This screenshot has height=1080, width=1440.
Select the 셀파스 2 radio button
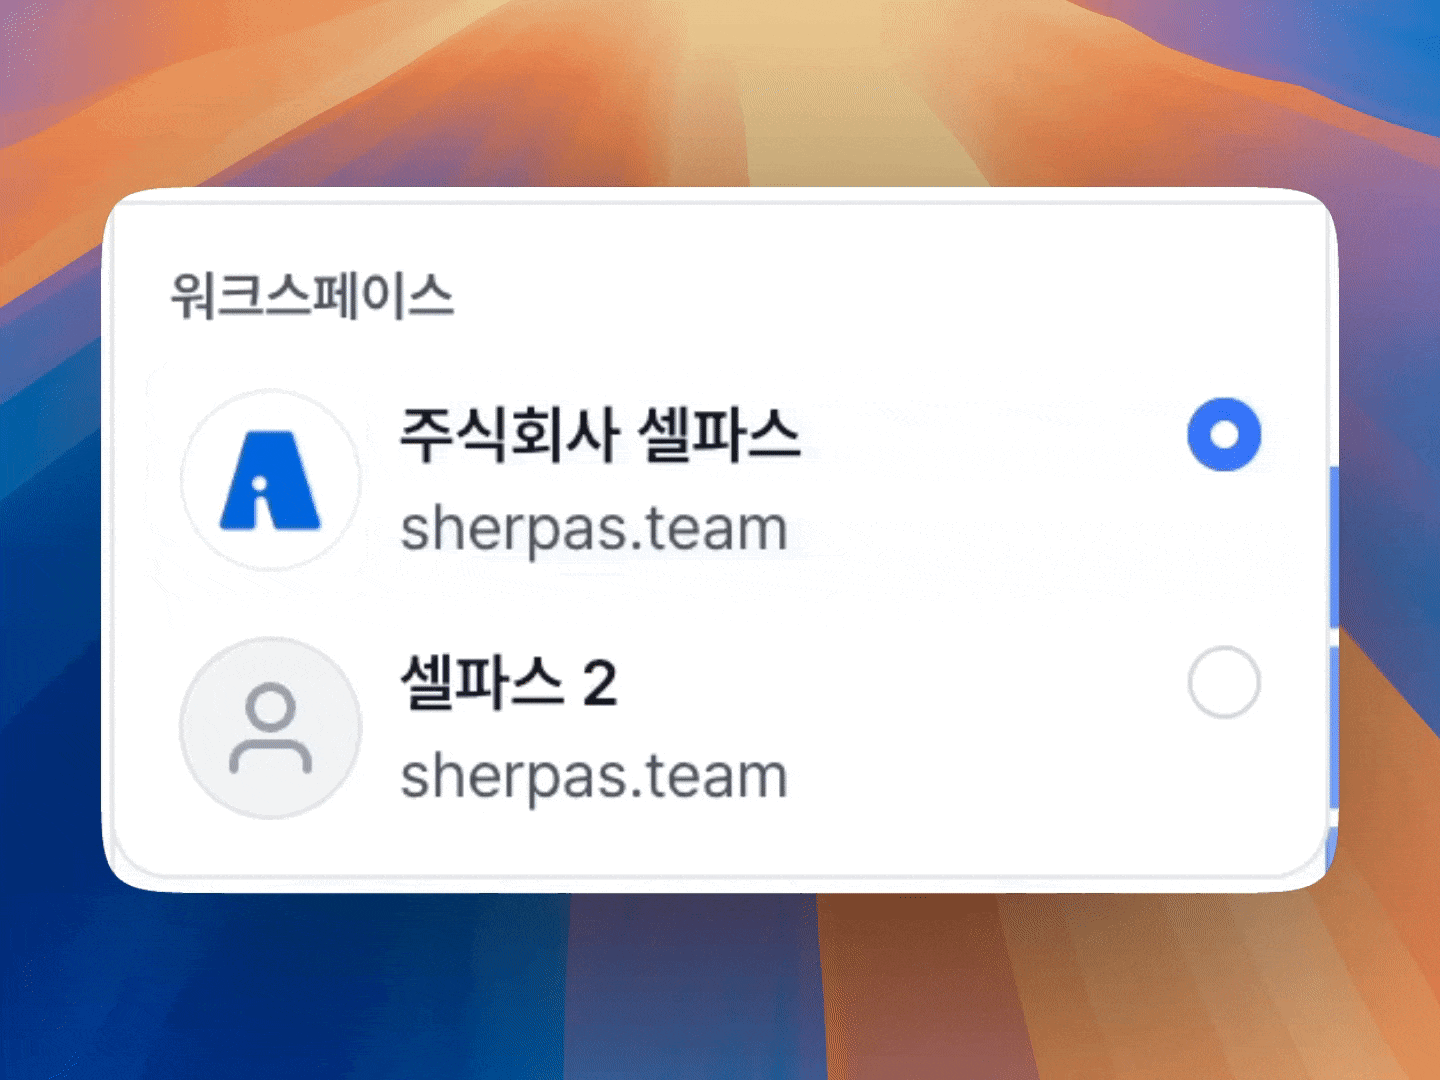1223,682
